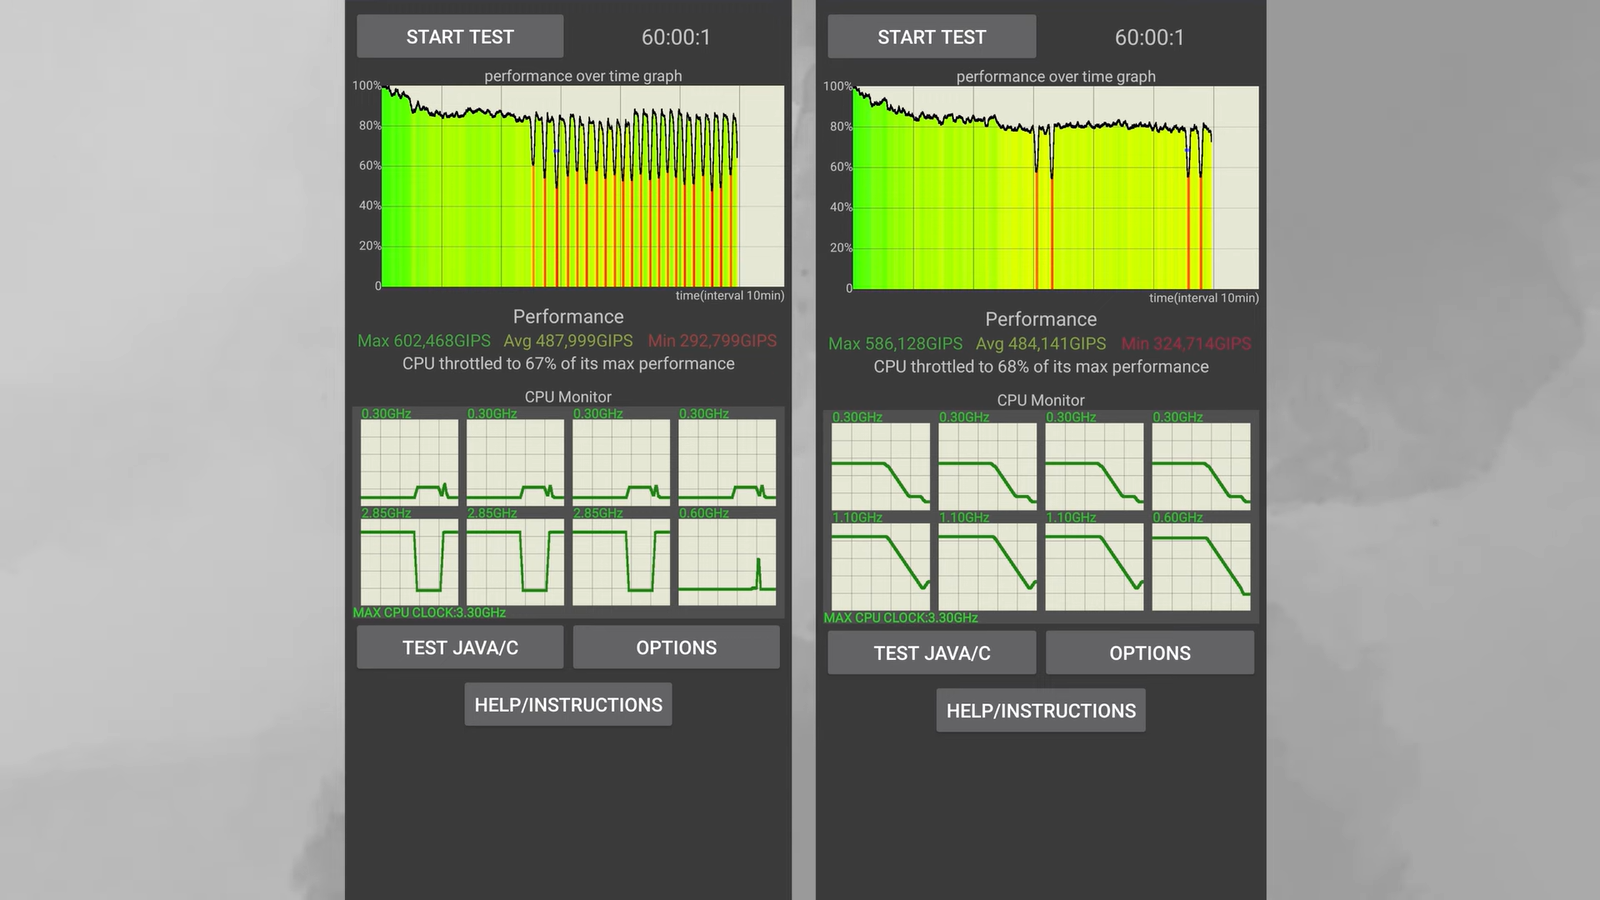Image resolution: width=1600 pixels, height=900 pixels.
Task: Click the middle 2.85GHz core graph, left panel
Action: tap(515, 561)
